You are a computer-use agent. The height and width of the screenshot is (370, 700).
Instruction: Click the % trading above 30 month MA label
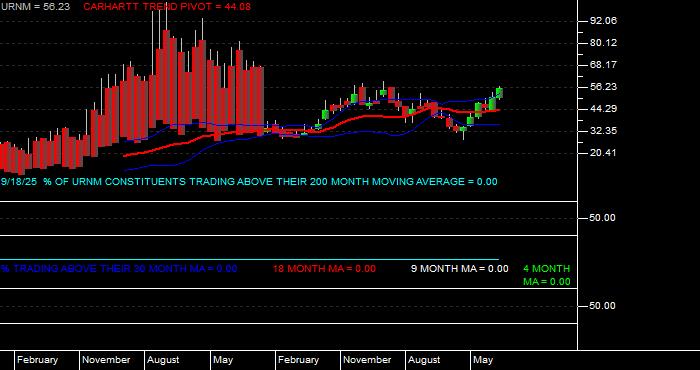pyautogui.click(x=118, y=269)
